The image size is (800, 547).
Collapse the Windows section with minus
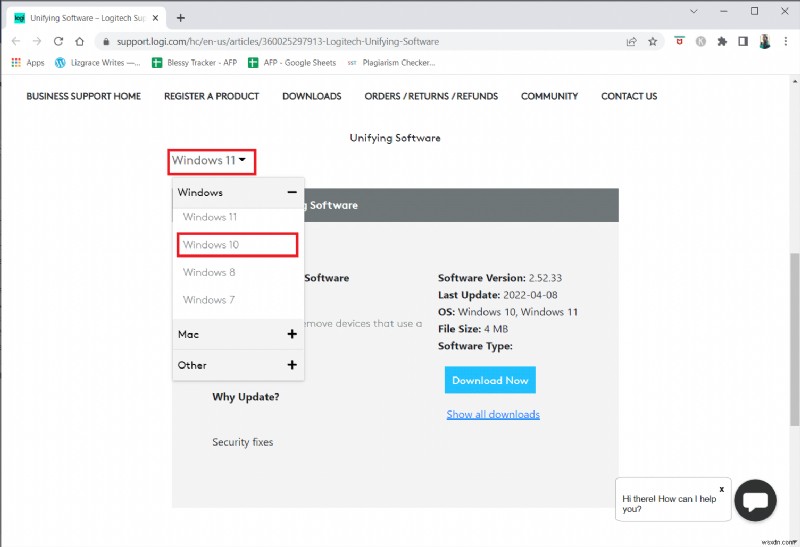tap(292, 192)
